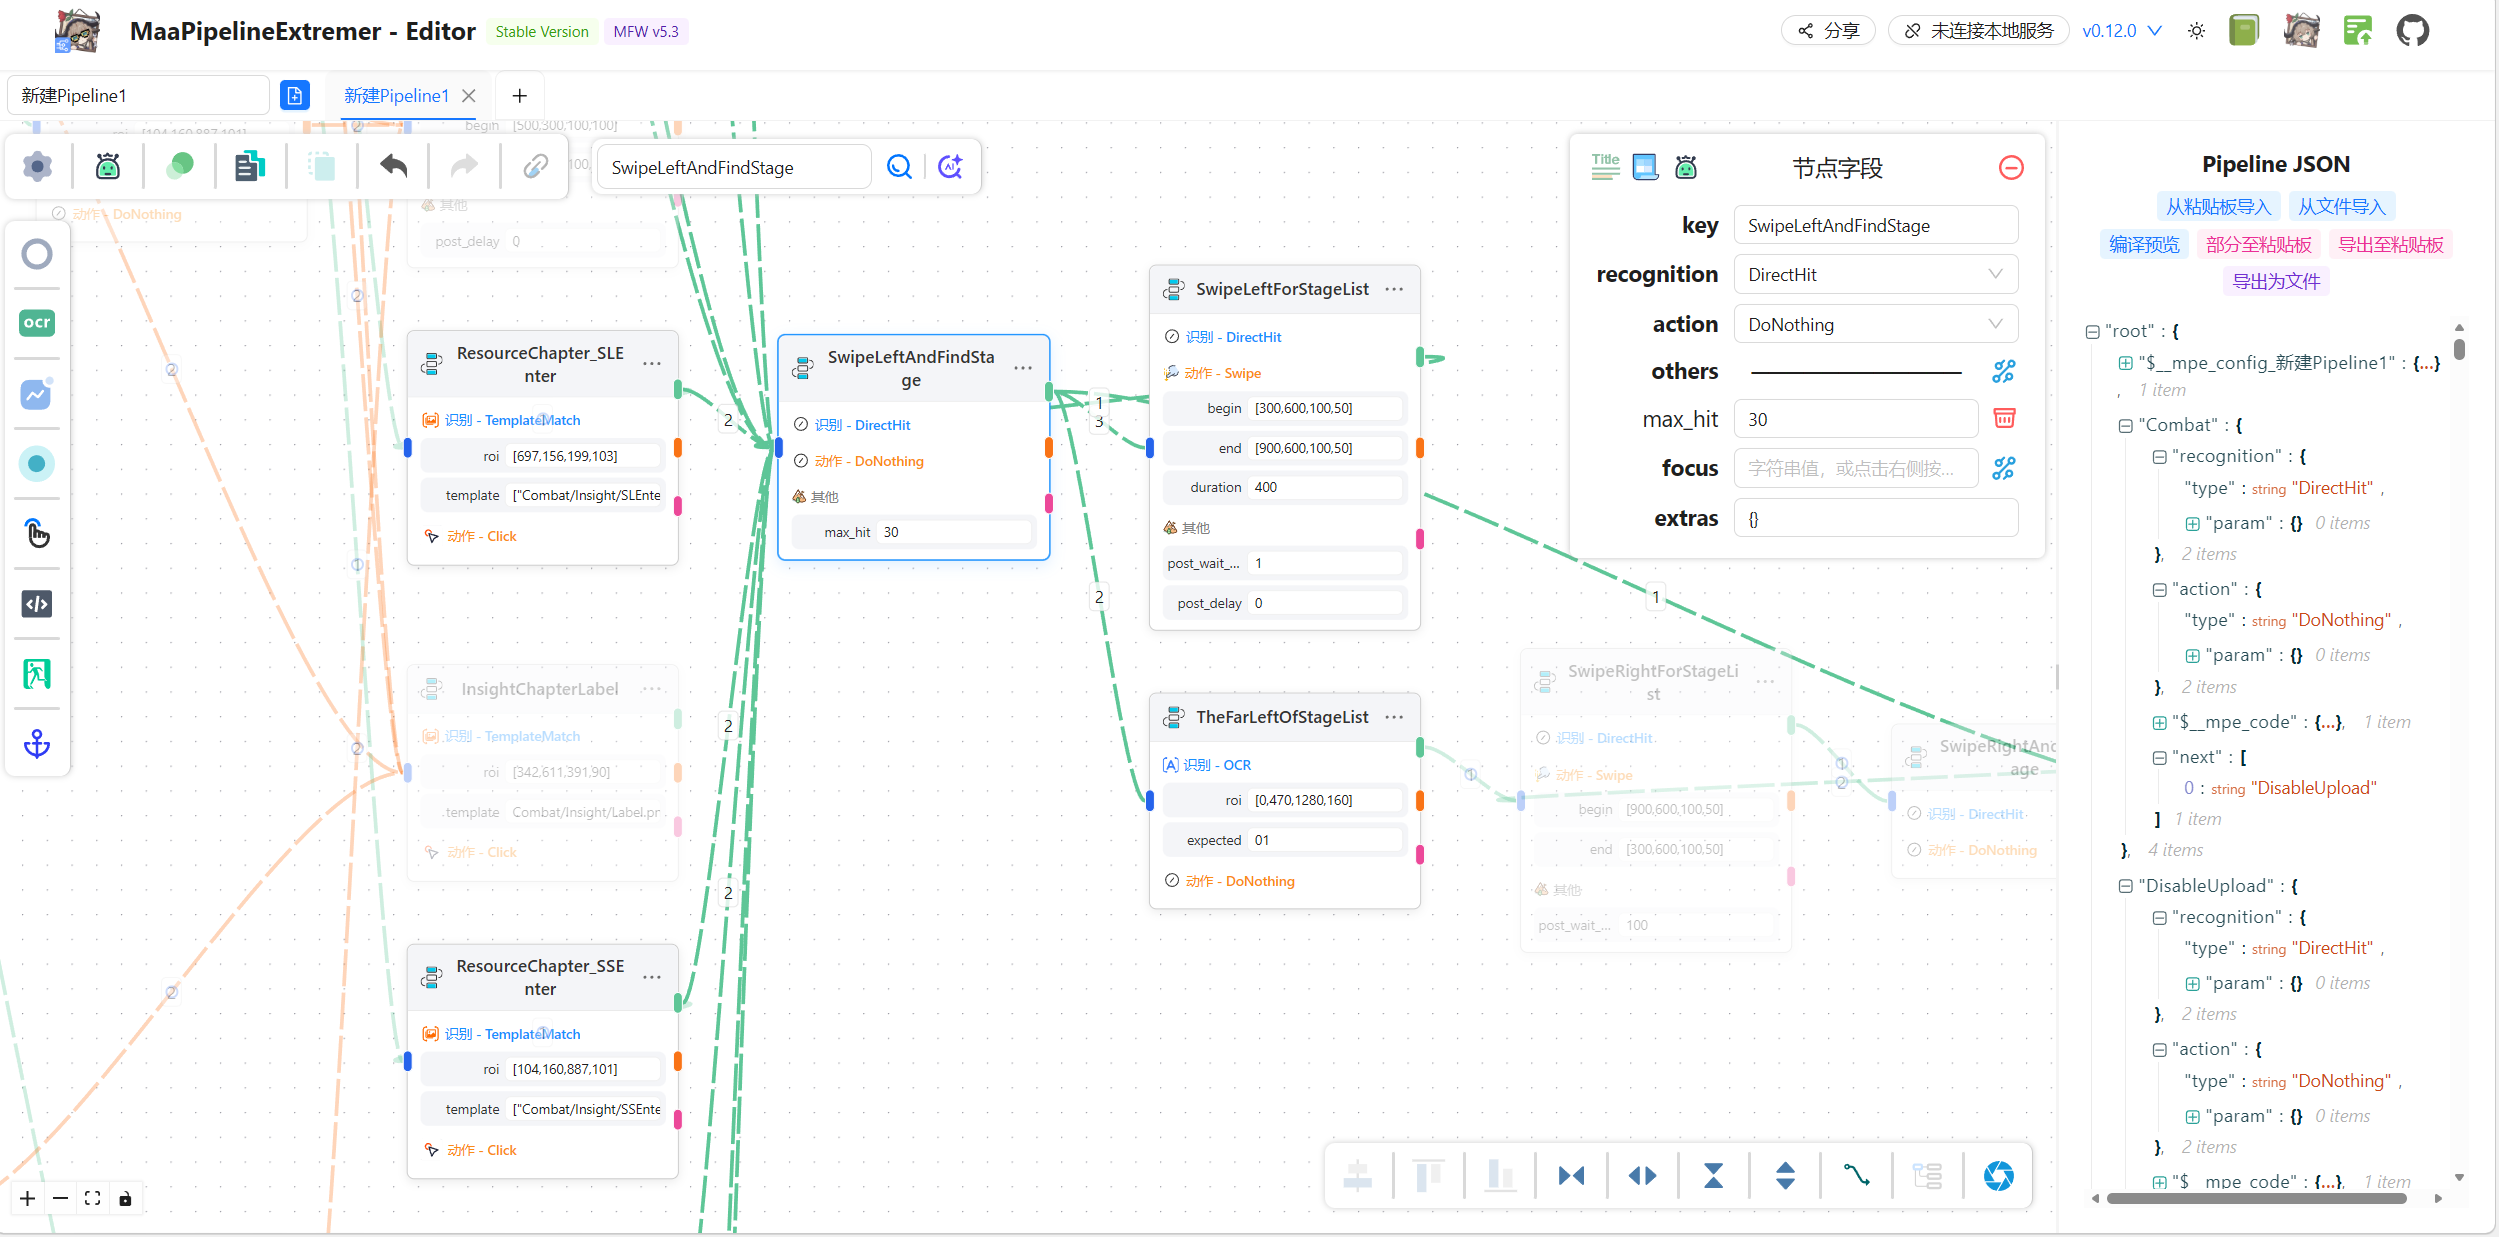Image resolution: width=2499 pixels, height=1237 pixels.
Task: Add a new tab with plus button
Action: click(519, 96)
